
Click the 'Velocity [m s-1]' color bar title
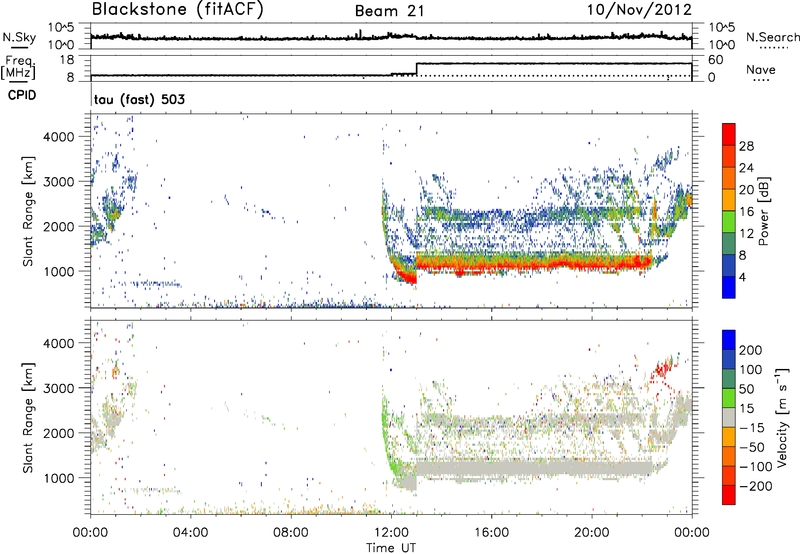(x=782, y=417)
